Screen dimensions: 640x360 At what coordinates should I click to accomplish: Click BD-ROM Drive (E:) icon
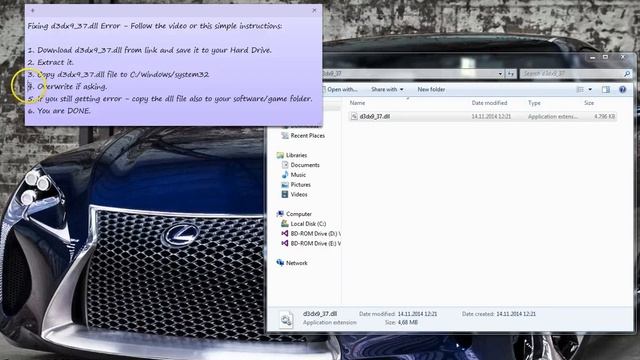[x=285, y=243]
